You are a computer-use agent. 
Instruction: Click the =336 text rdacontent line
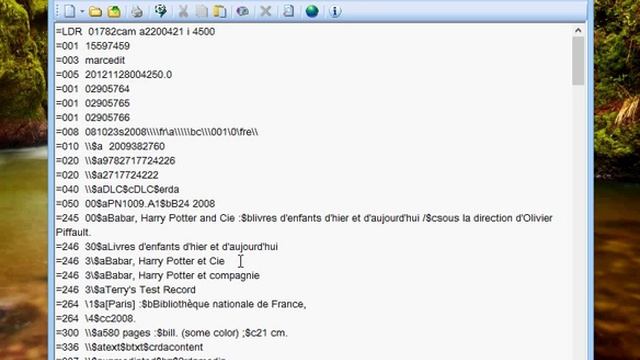click(x=129, y=347)
